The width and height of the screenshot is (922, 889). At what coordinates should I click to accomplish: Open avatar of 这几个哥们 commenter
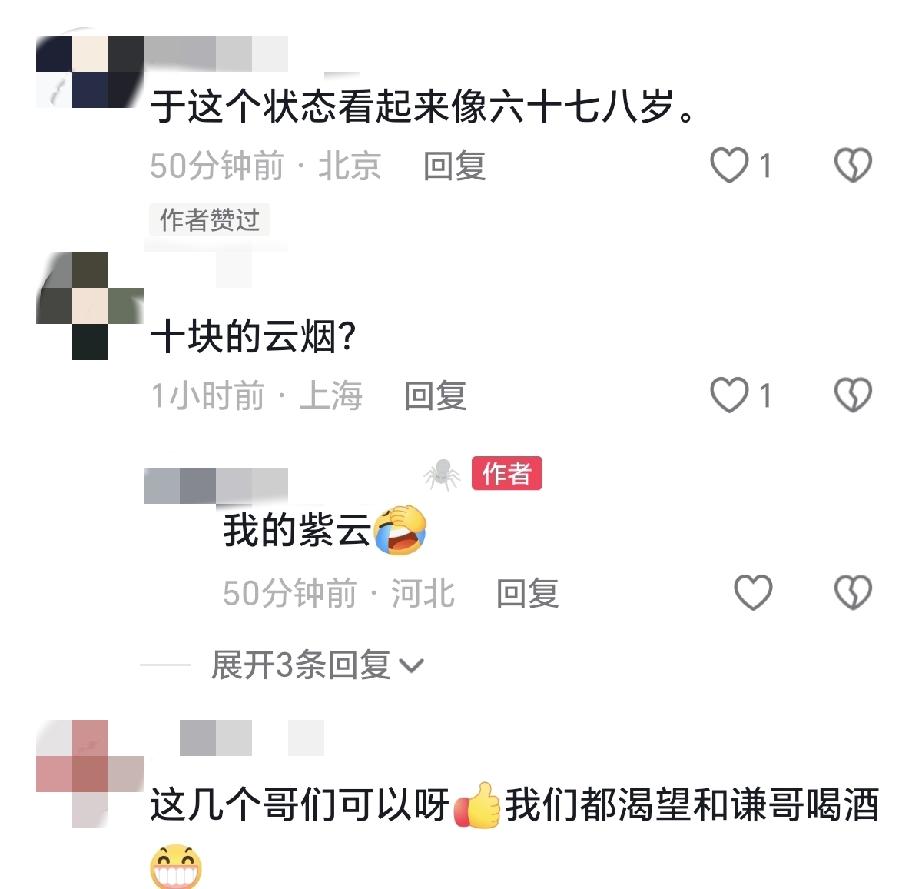89,773
